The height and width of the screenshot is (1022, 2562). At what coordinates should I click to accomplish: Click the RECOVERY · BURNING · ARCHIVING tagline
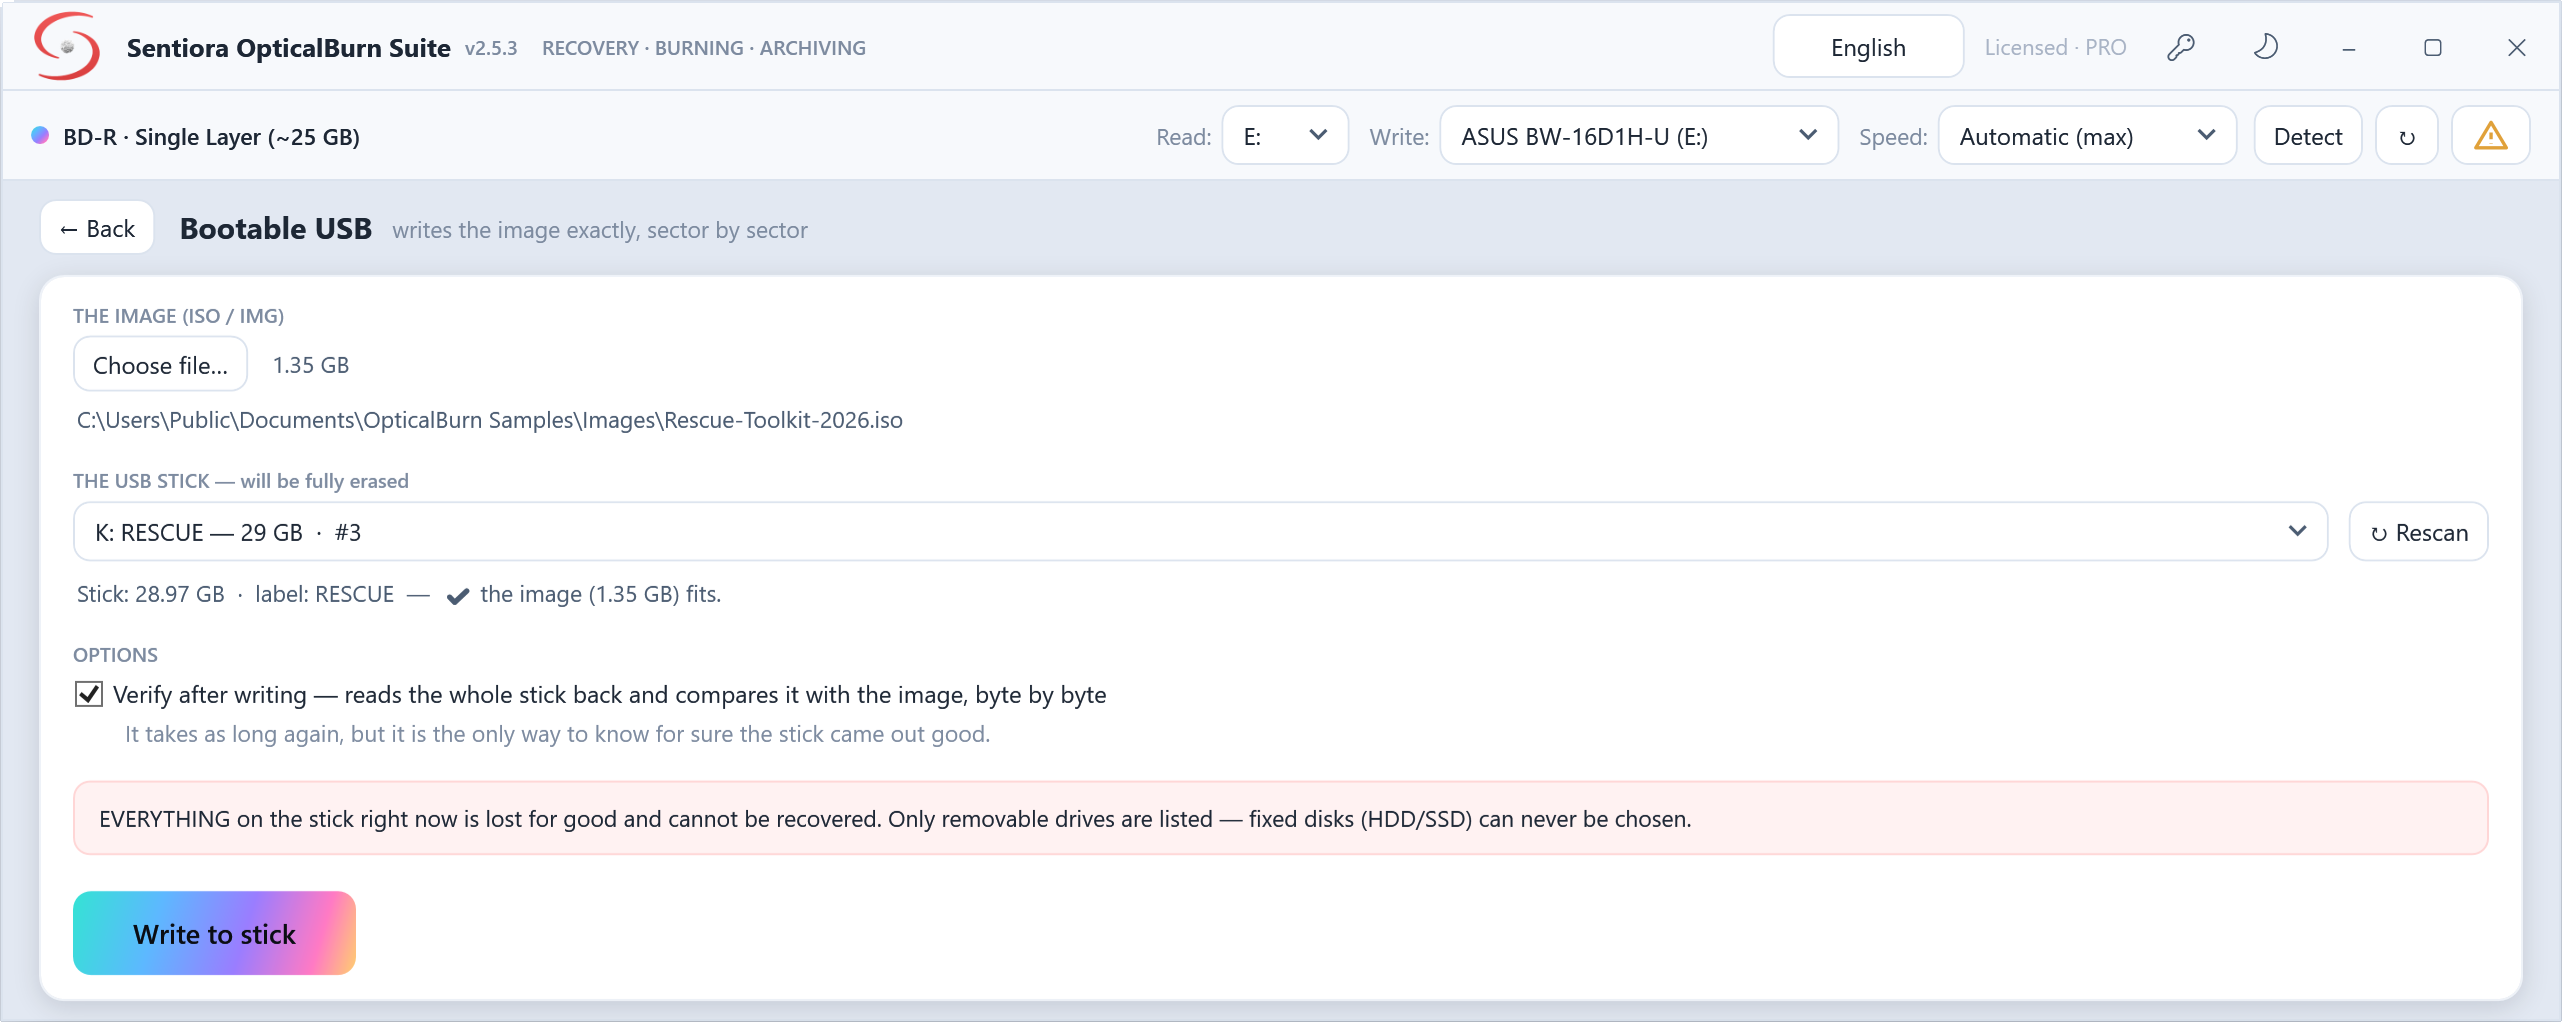coord(704,48)
